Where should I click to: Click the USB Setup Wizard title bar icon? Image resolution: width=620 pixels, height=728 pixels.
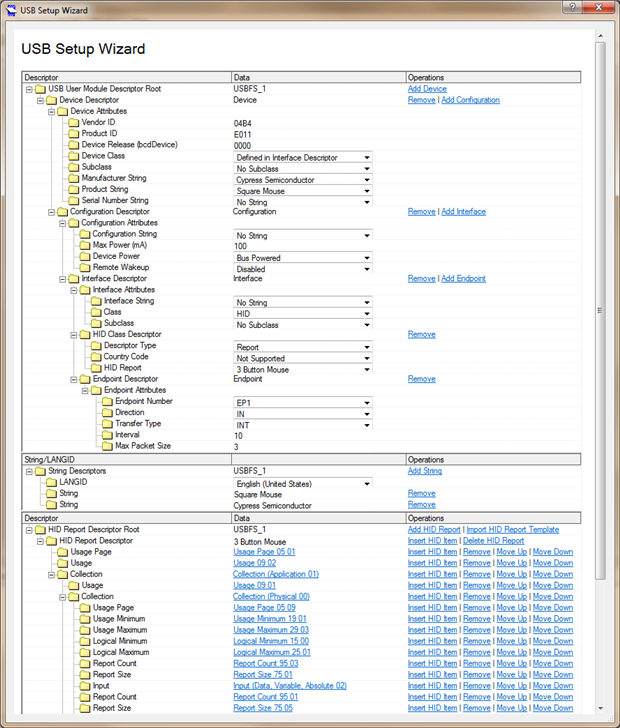pyautogui.click(x=11, y=10)
